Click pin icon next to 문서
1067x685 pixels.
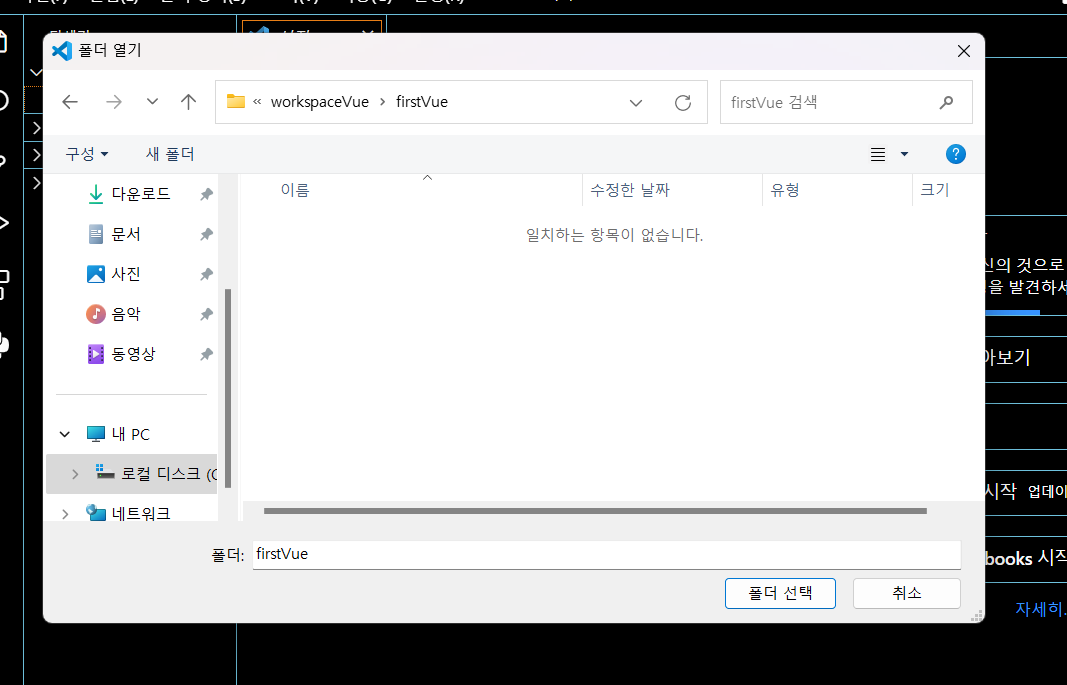point(206,235)
